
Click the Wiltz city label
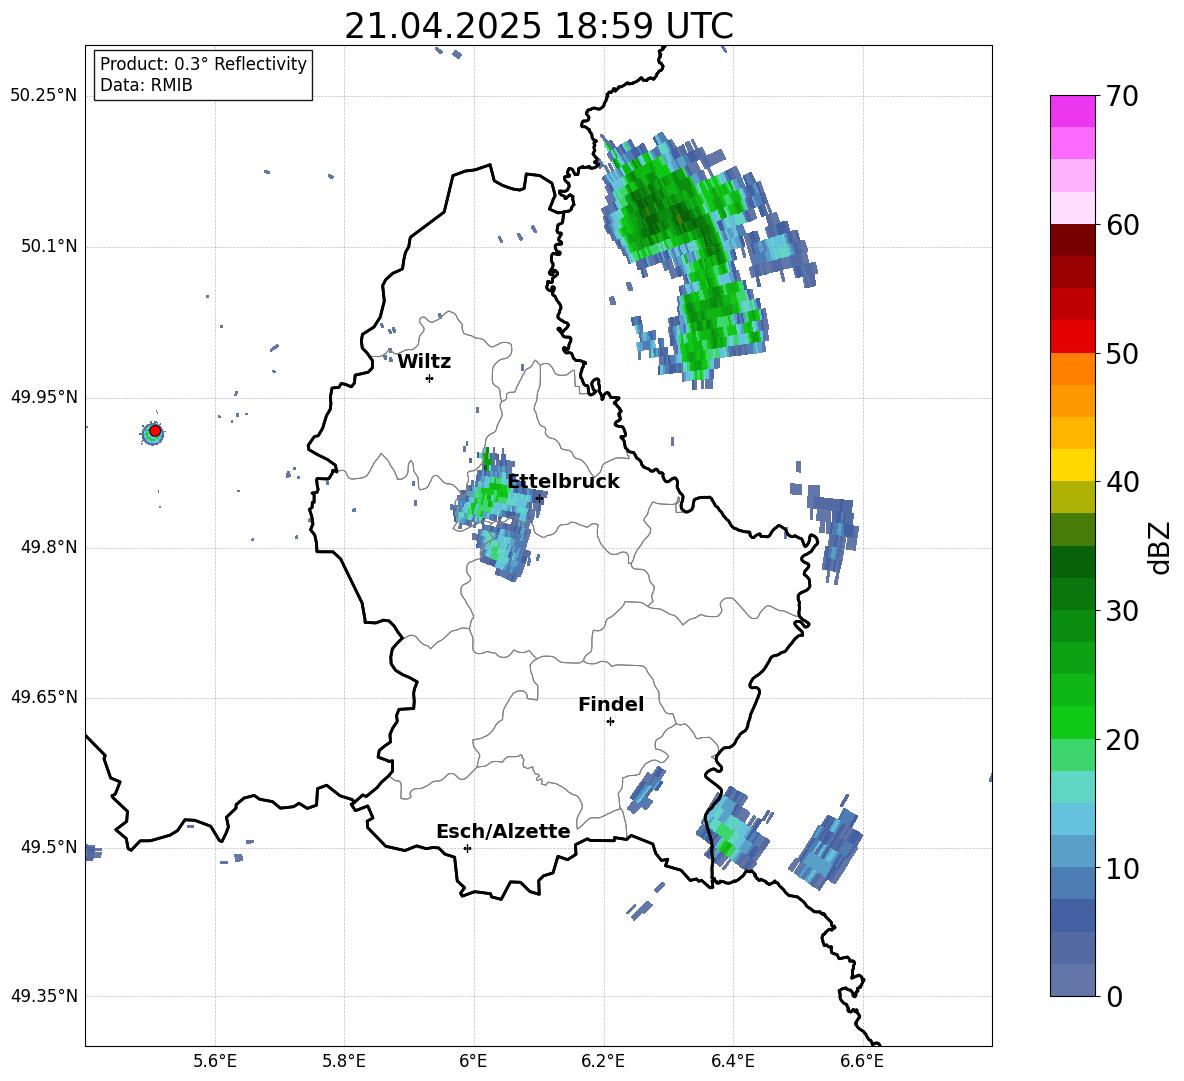pos(424,362)
